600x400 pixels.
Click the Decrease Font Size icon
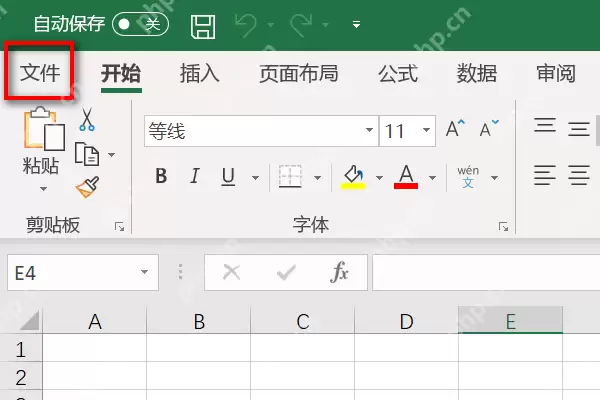click(x=489, y=129)
